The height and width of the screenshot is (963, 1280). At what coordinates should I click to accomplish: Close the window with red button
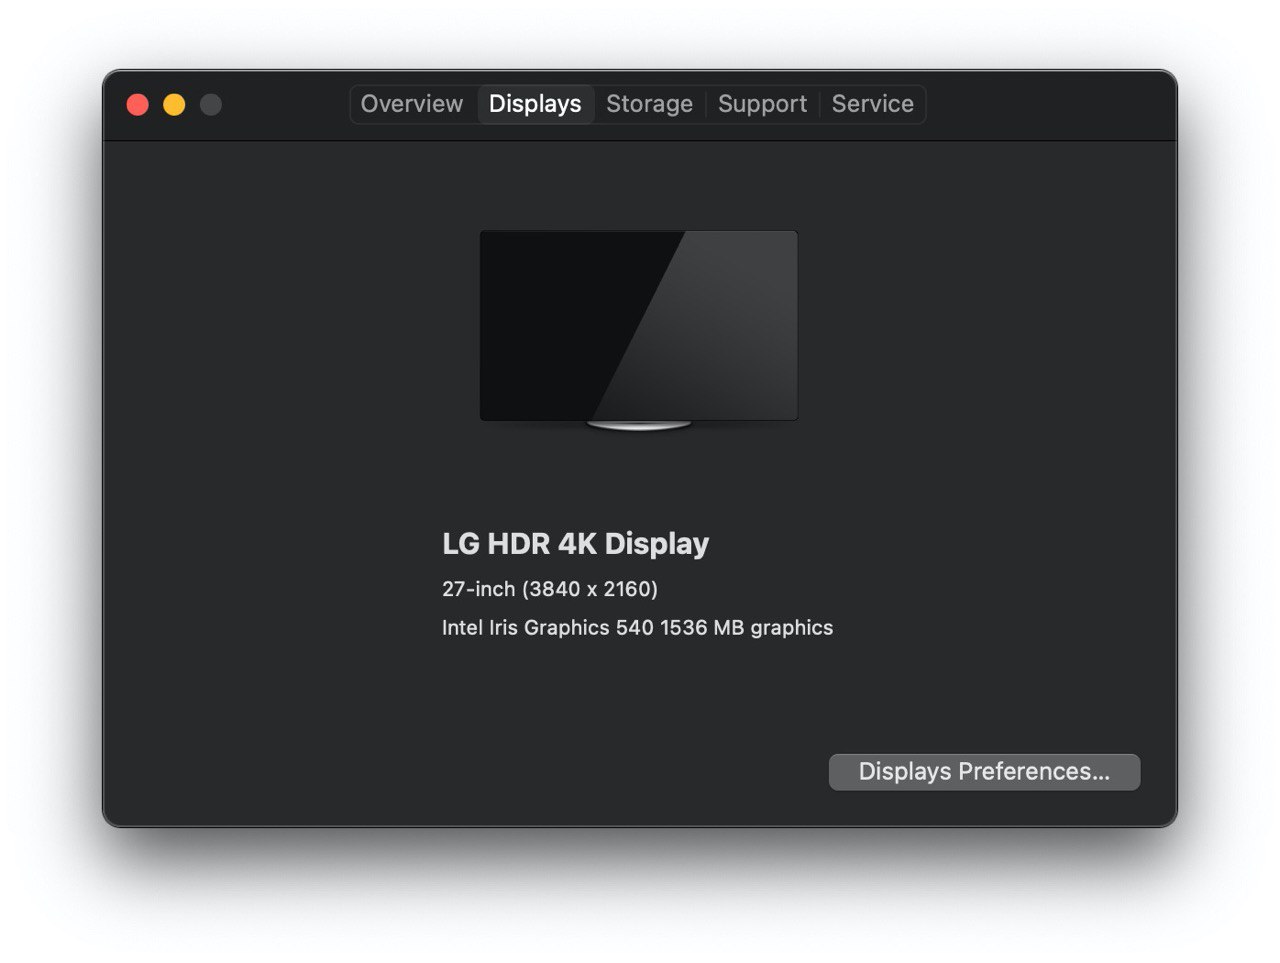[x=138, y=105]
